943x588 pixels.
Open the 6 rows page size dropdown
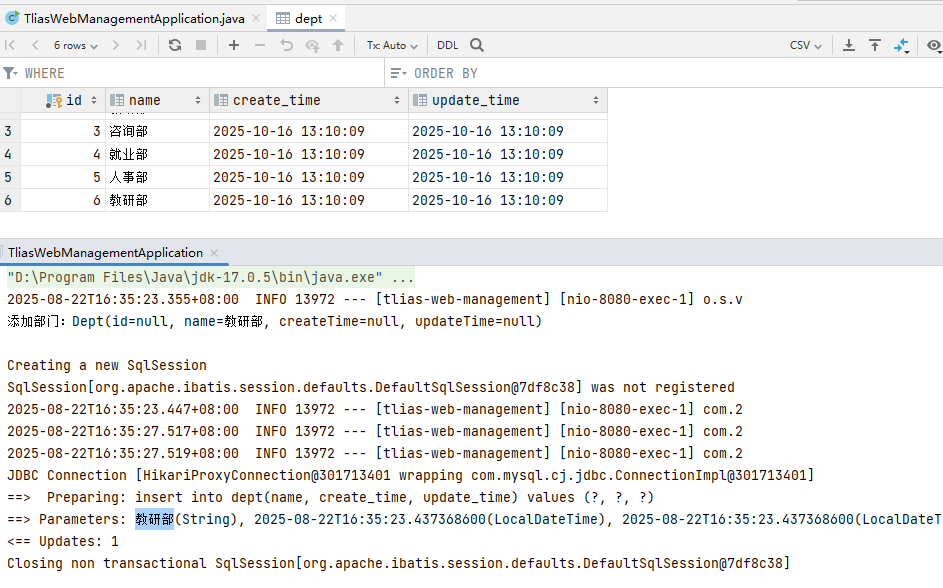75,45
